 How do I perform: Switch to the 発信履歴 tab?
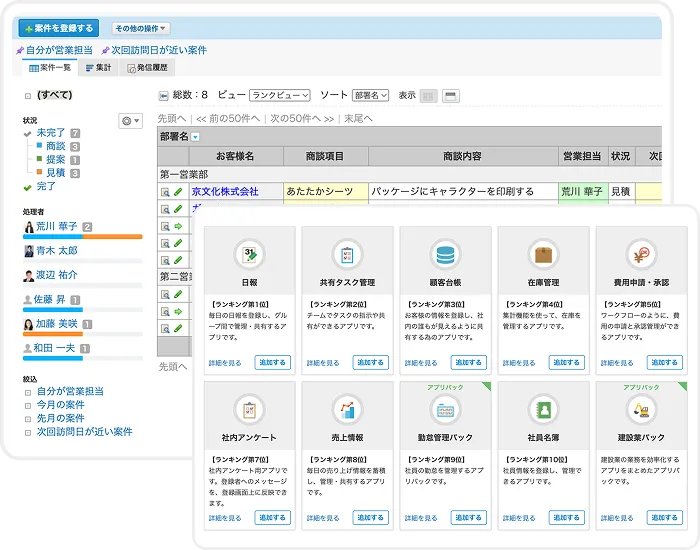pos(150,68)
